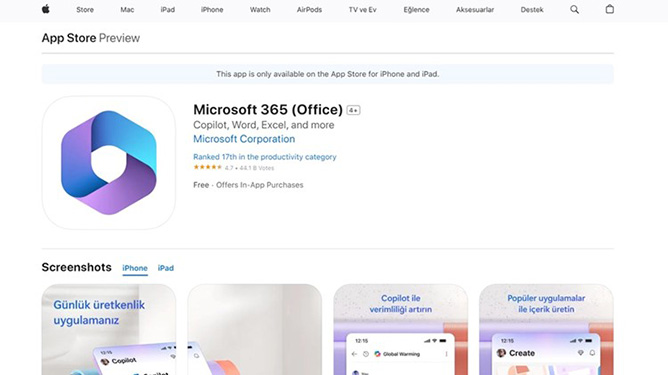
Task: Select Watch in the navigation bar
Action: (x=260, y=10)
